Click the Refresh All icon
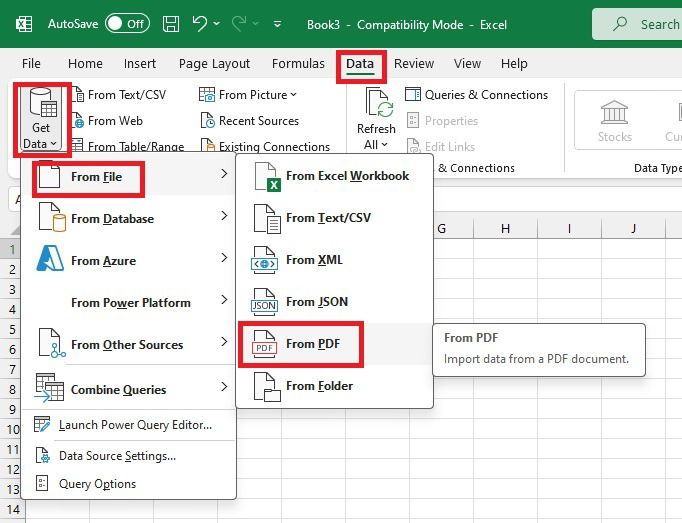Viewport: 682px width, 523px height. pos(379,104)
